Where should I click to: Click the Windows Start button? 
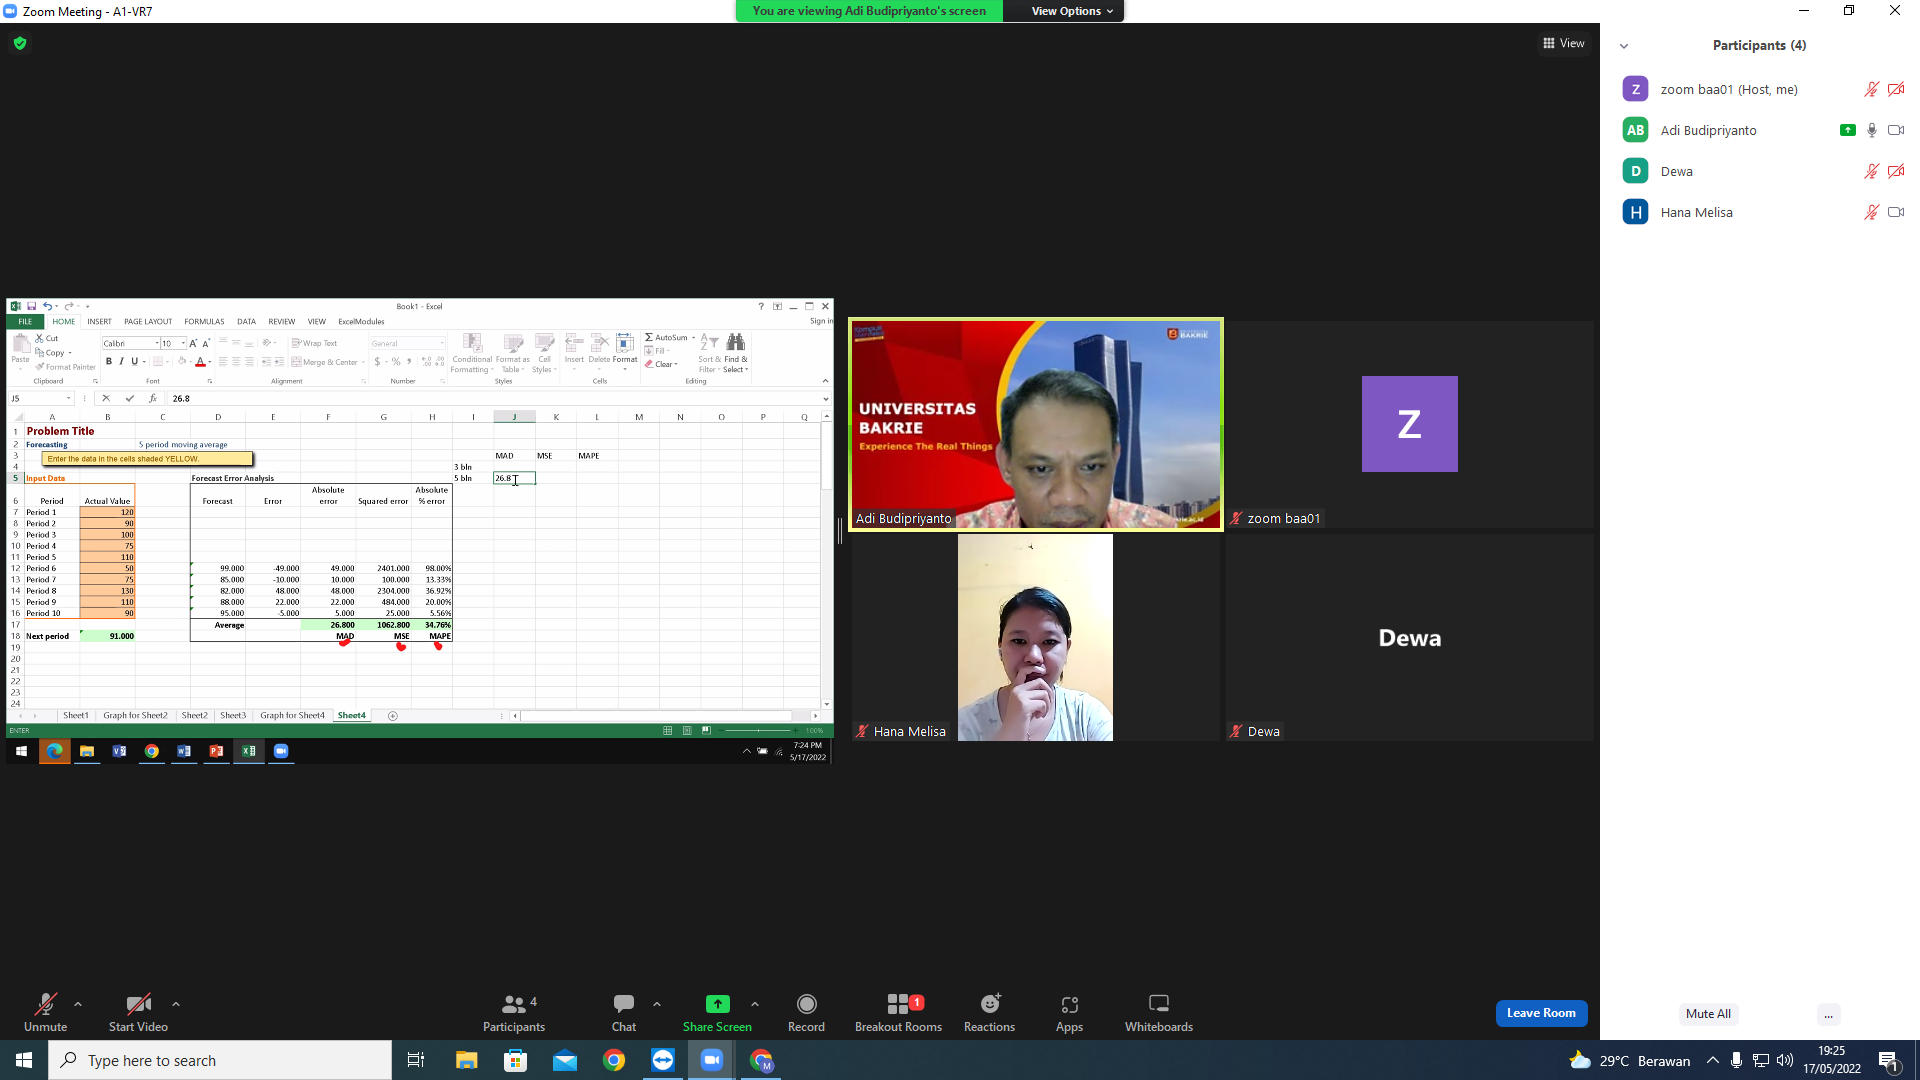24,1060
